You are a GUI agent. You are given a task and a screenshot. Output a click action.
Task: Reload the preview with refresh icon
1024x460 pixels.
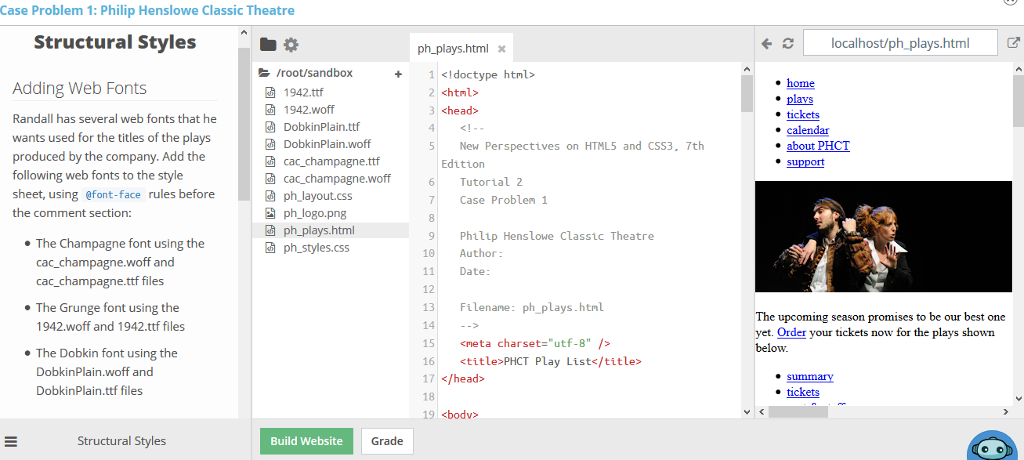(x=788, y=44)
